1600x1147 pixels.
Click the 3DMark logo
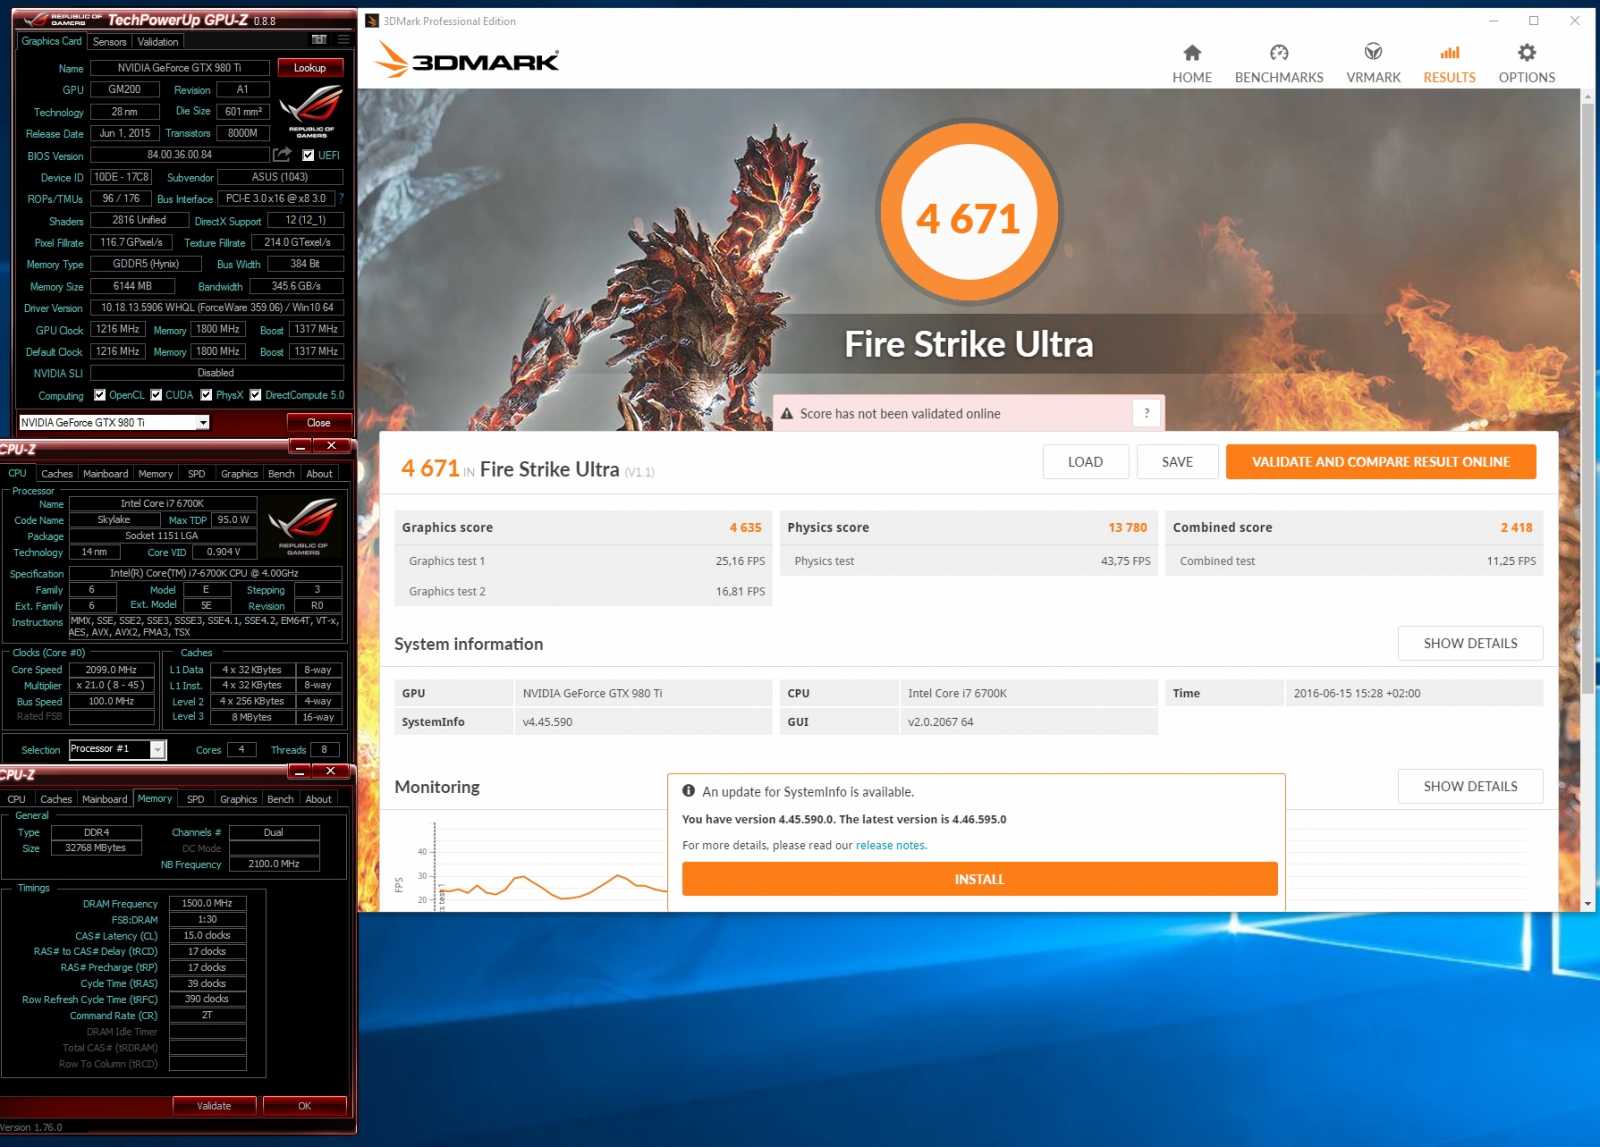click(467, 60)
